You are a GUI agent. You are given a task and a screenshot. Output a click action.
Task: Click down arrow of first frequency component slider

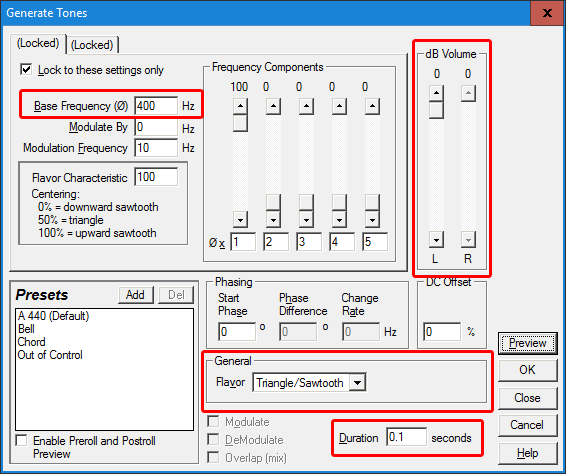[x=240, y=219]
